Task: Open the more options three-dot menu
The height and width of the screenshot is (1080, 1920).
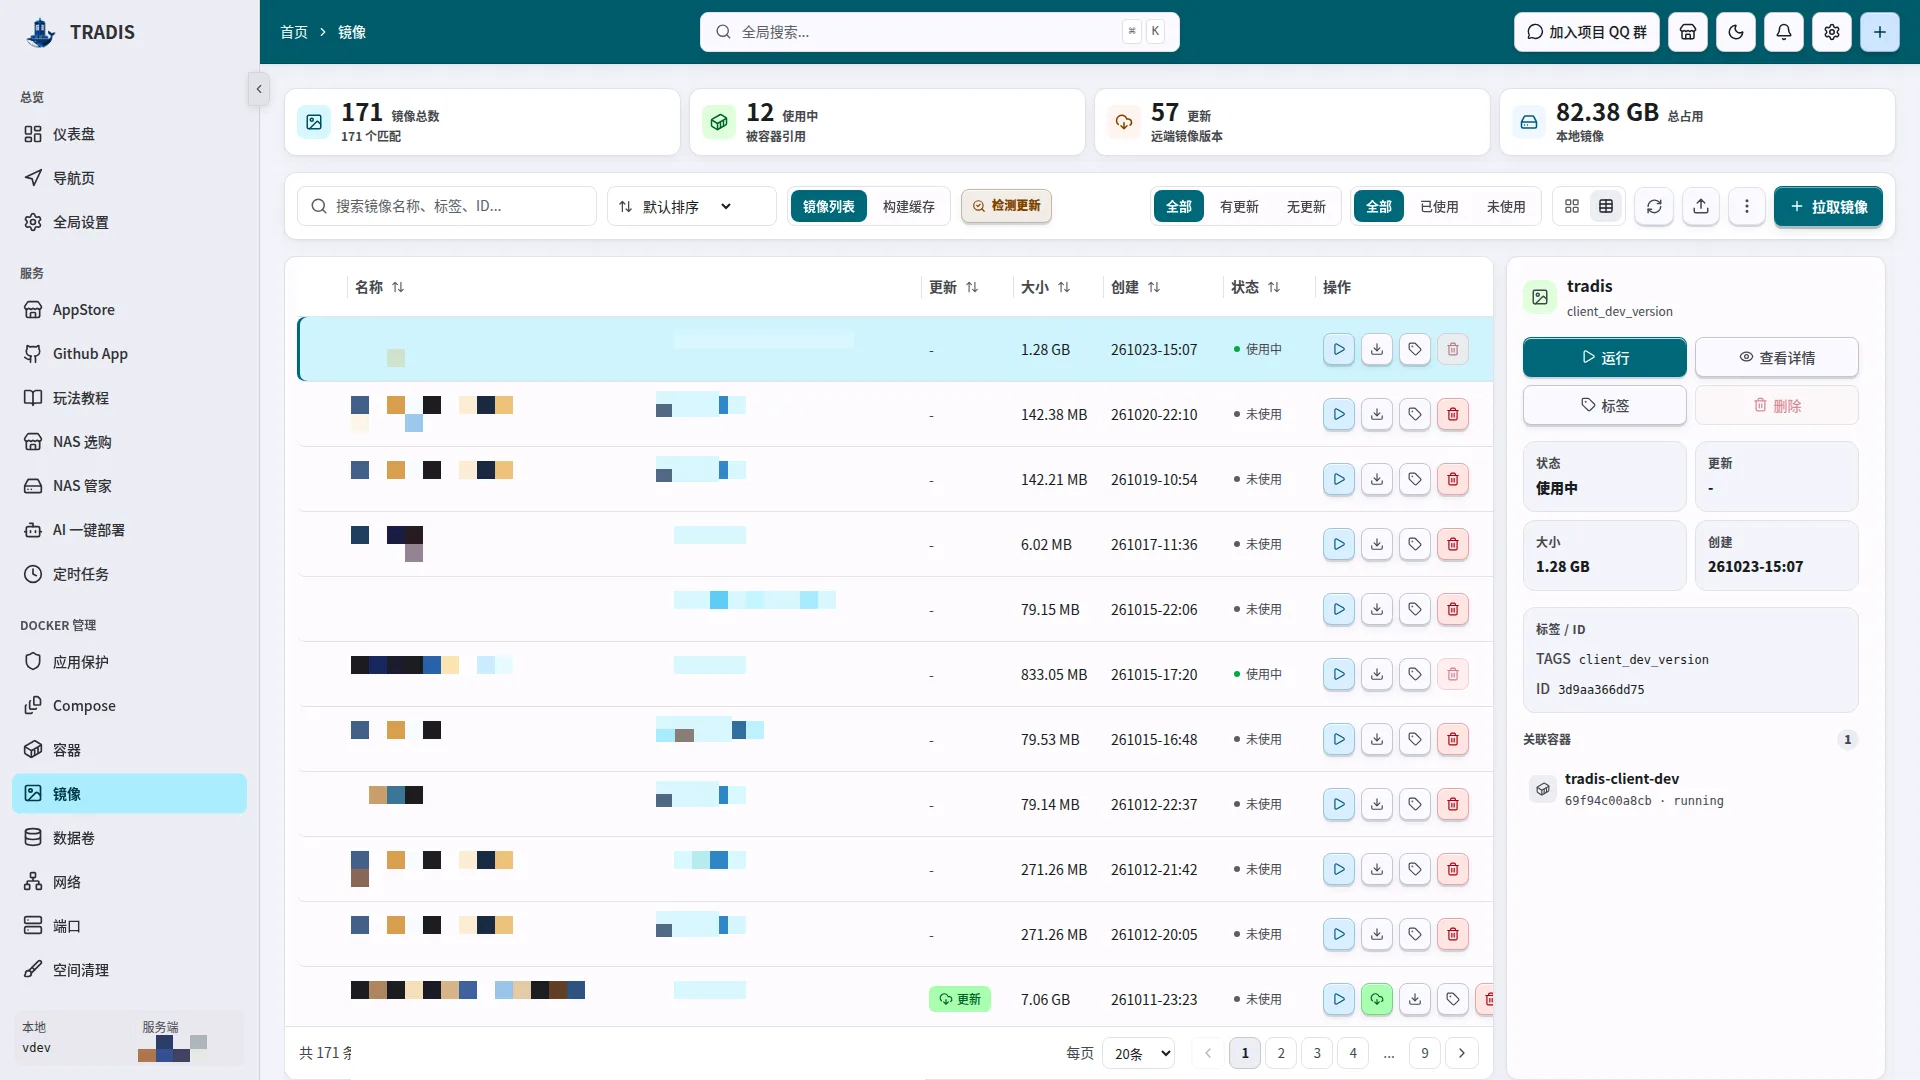Action: point(1746,206)
